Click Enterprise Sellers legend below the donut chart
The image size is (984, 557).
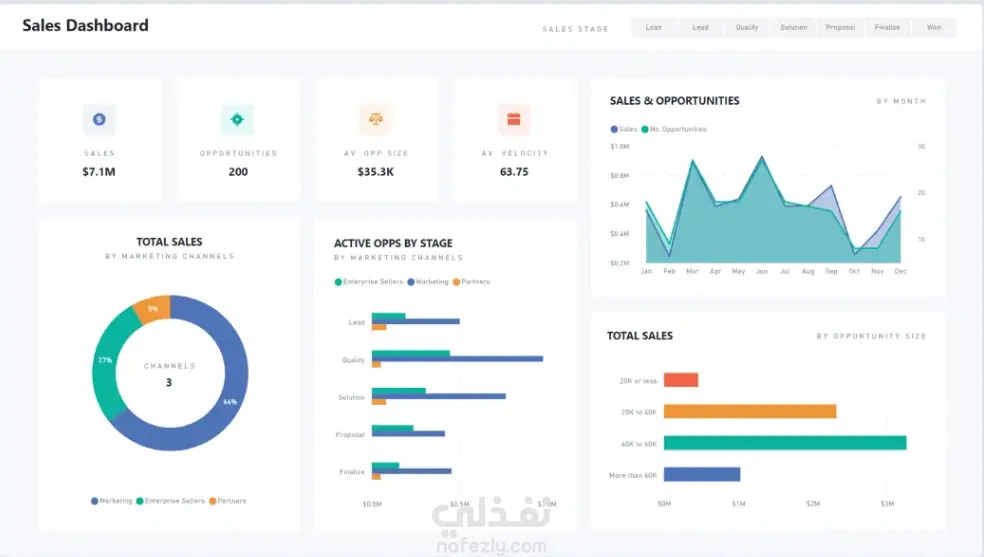[x=171, y=501]
